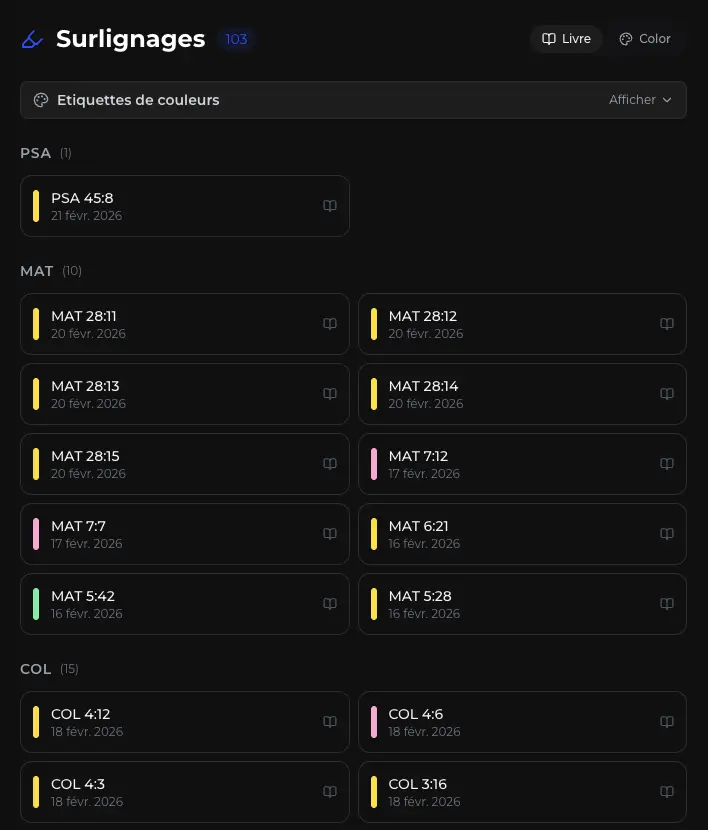Image resolution: width=708 pixels, height=830 pixels.
Task: Switch grouping to Livre view
Action: 566,39
